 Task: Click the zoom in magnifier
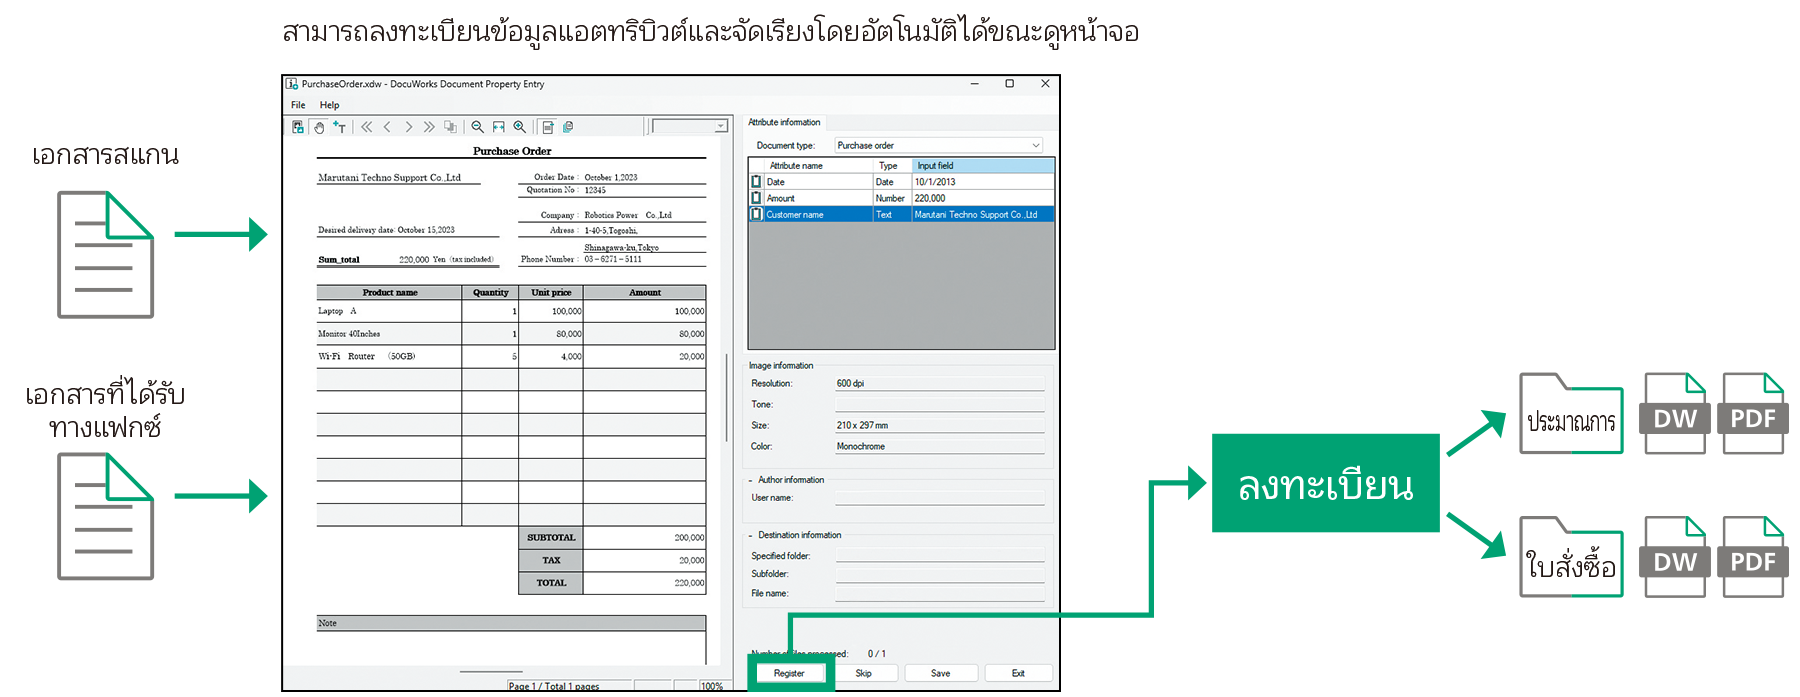coord(519,127)
